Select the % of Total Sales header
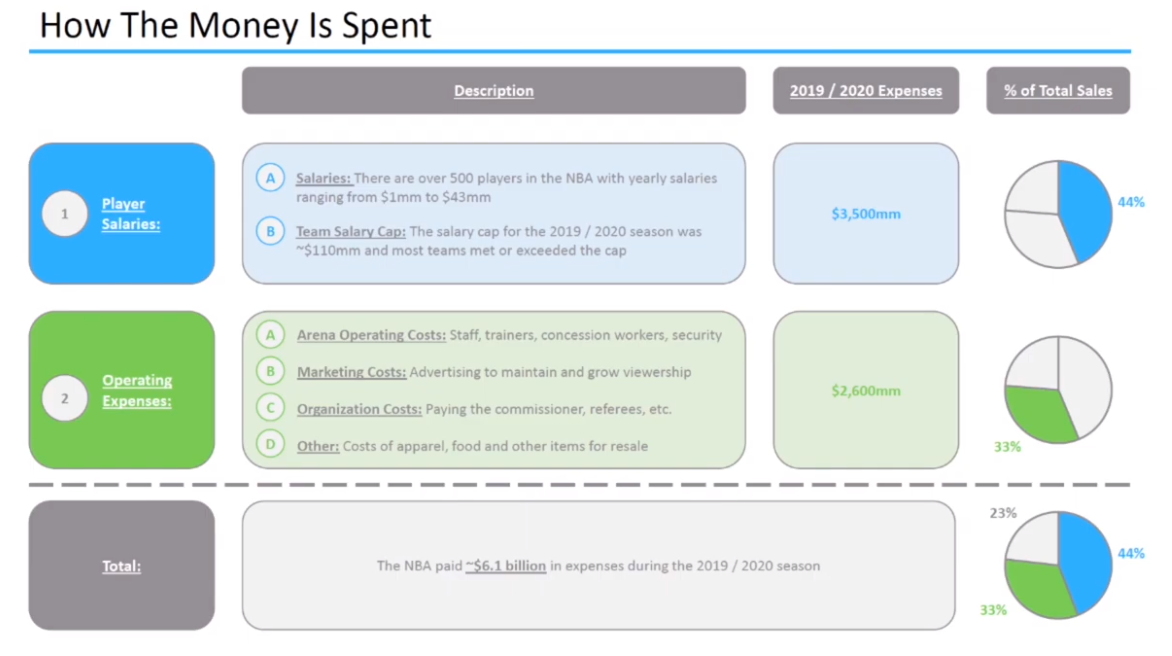This screenshot has height=656, width=1172. (1058, 91)
